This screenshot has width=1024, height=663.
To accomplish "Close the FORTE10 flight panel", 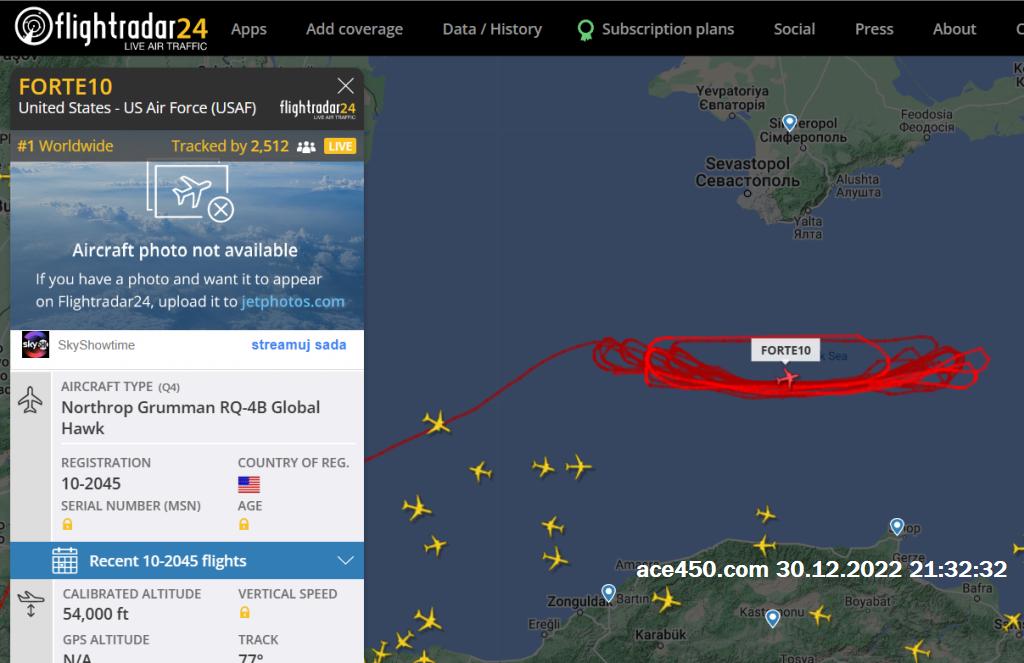I will tap(345, 86).
